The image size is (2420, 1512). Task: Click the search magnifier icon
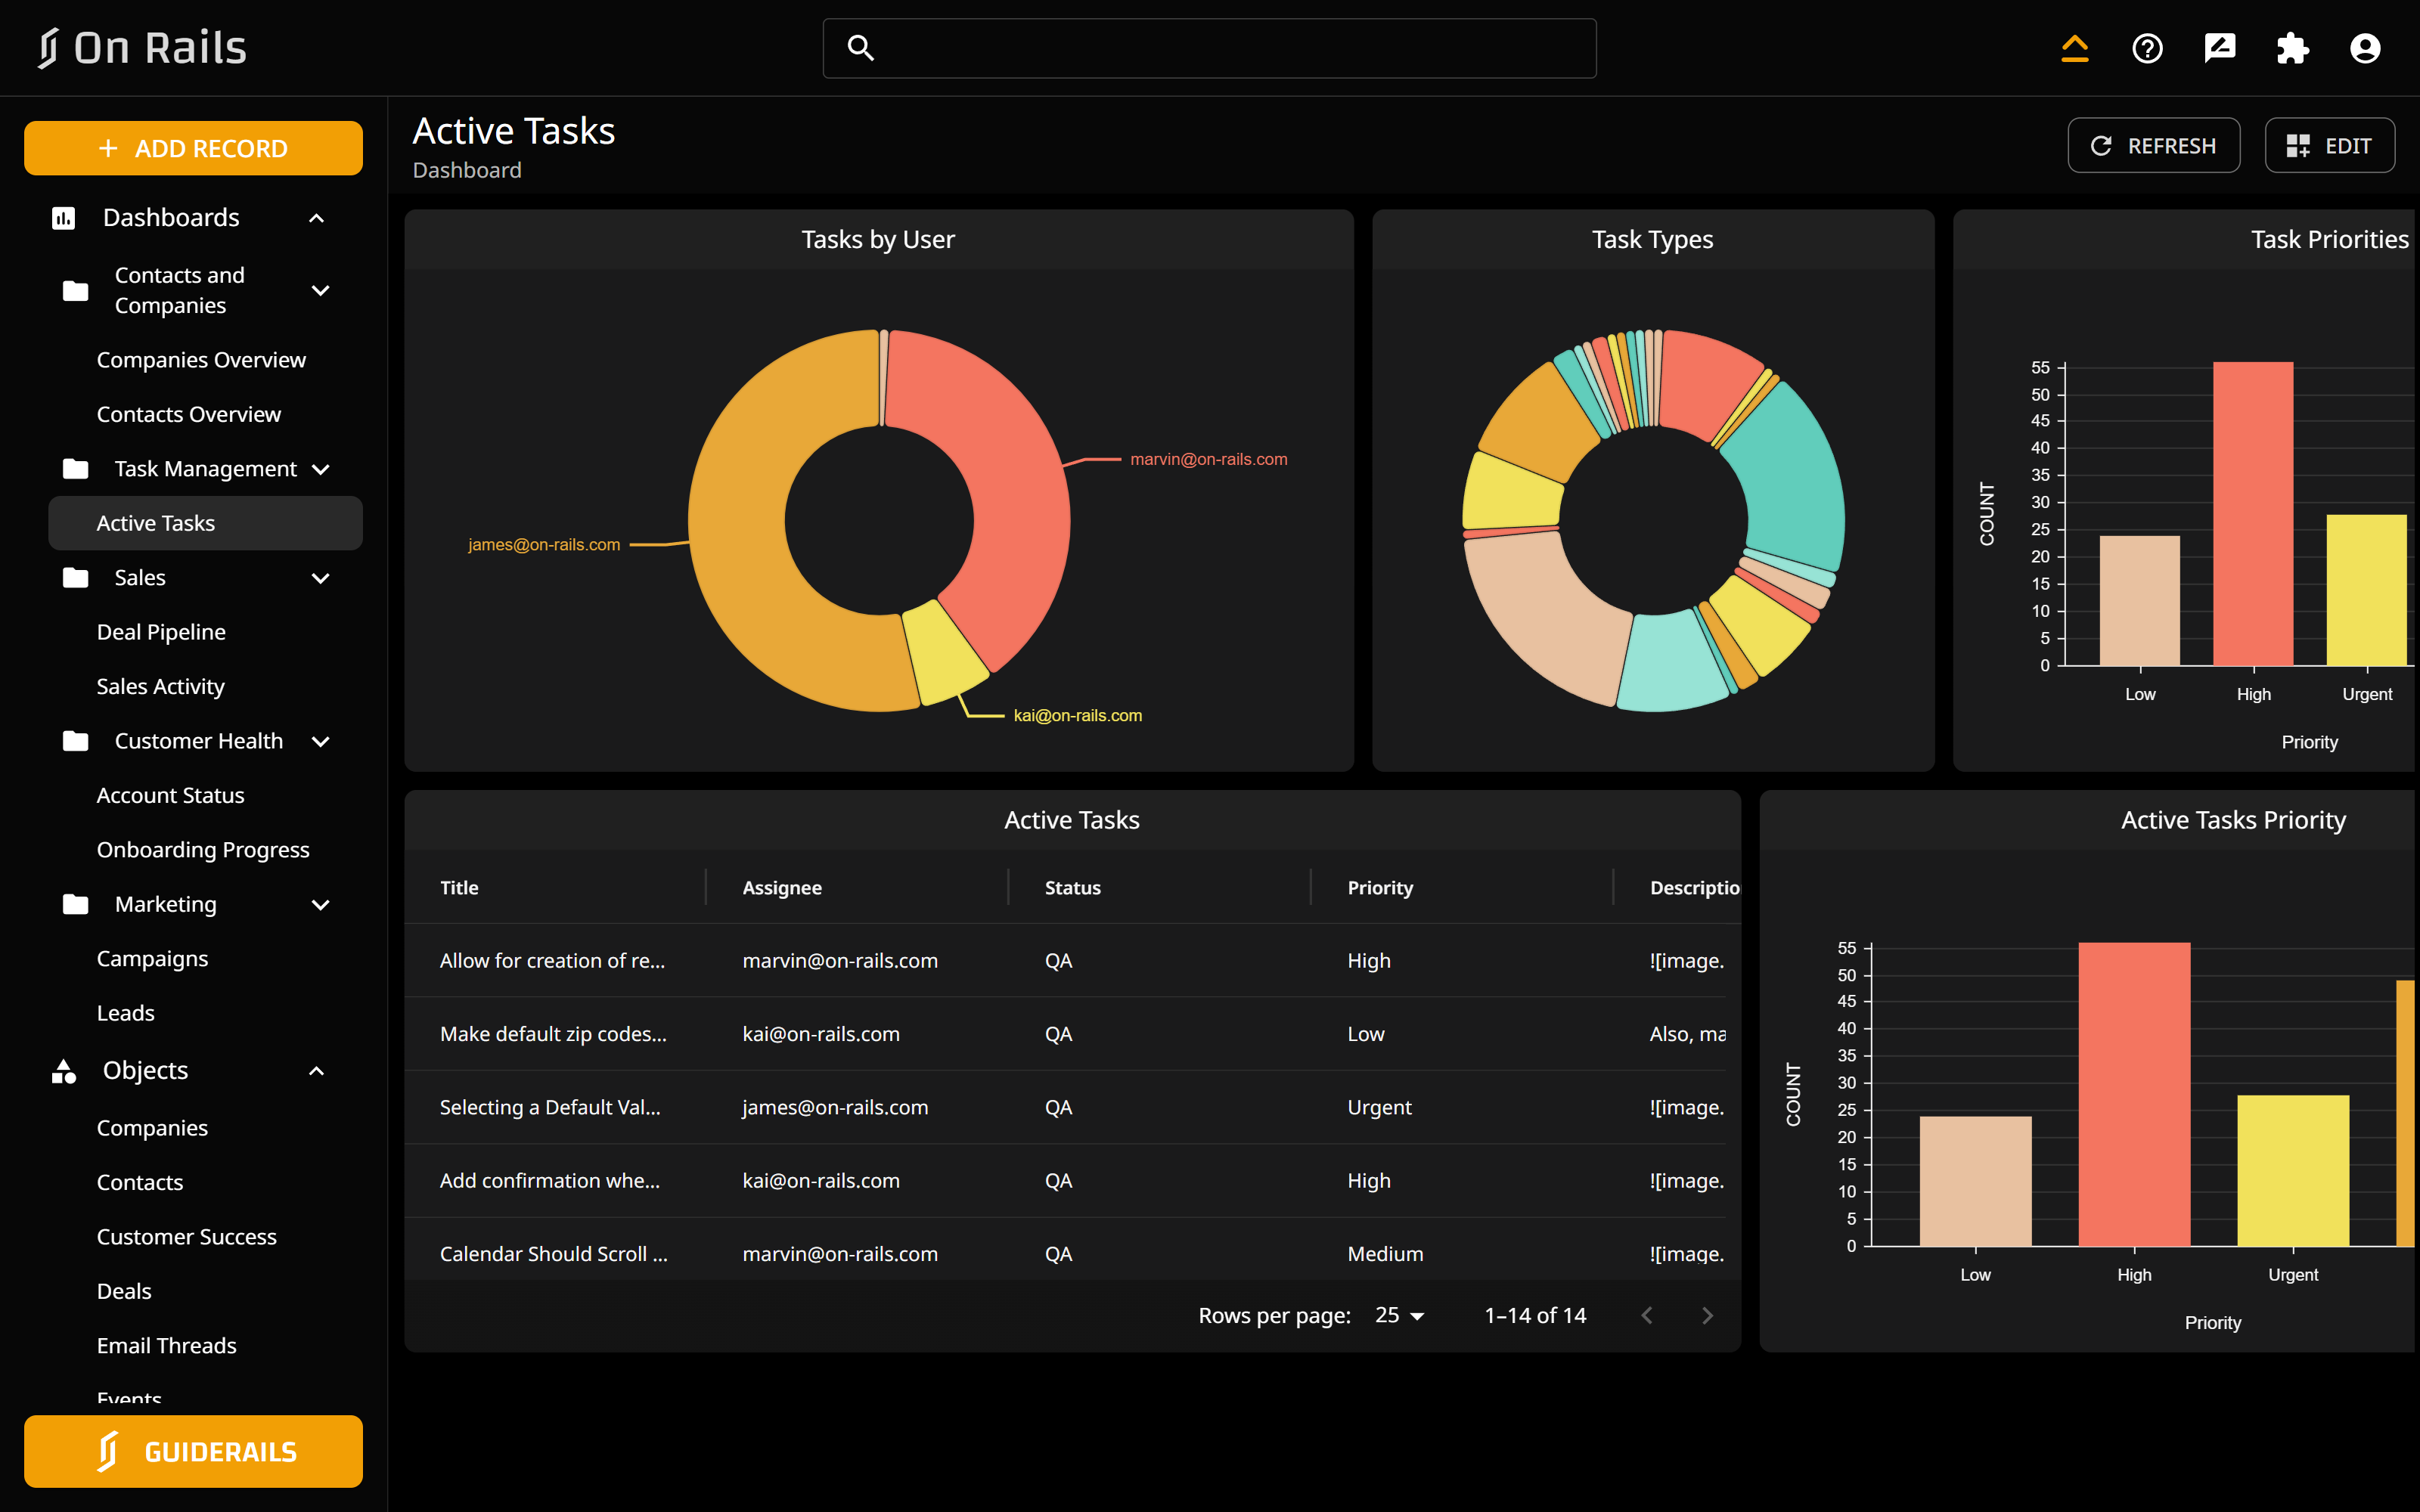point(861,47)
